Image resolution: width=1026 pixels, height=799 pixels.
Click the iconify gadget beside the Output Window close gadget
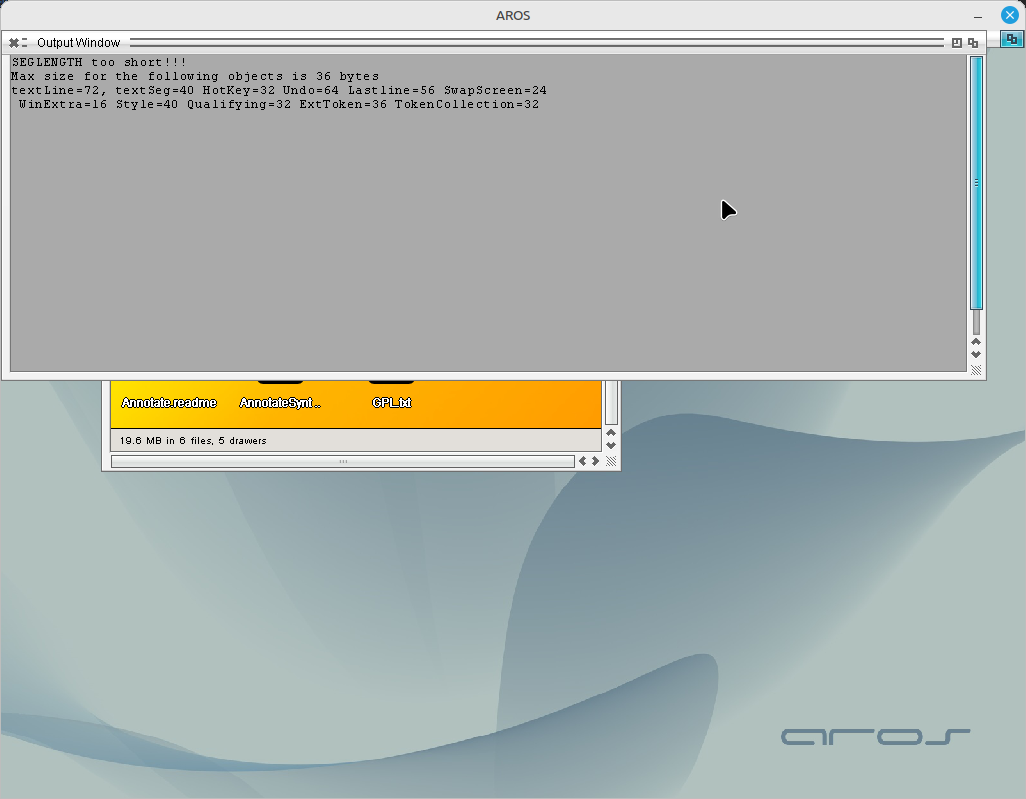25,43
